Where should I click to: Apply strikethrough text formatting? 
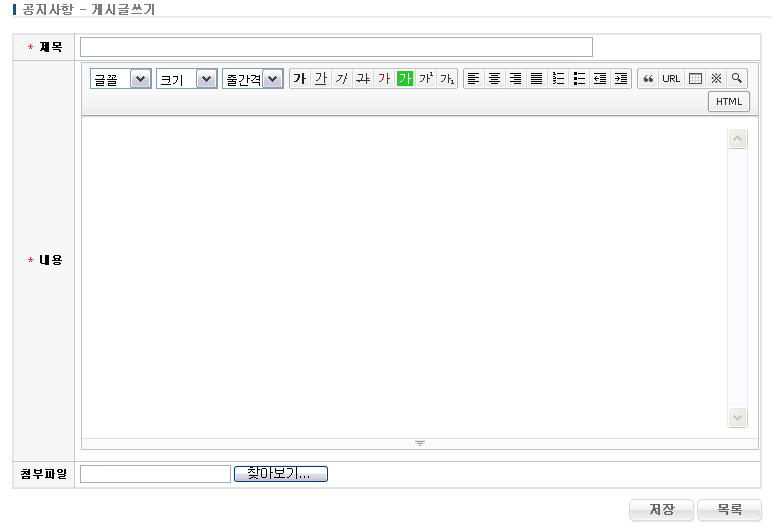362,79
